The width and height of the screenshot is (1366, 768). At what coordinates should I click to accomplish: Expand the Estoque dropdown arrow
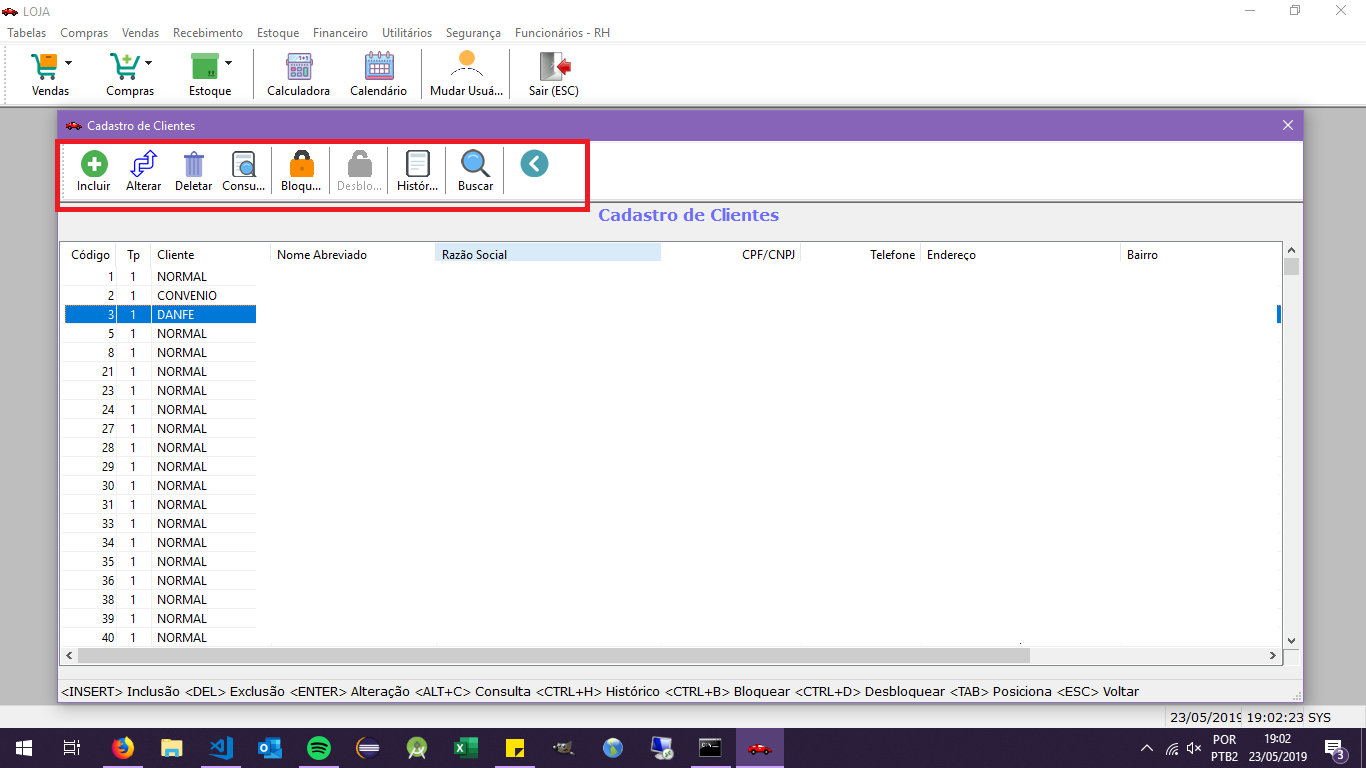tap(229, 63)
